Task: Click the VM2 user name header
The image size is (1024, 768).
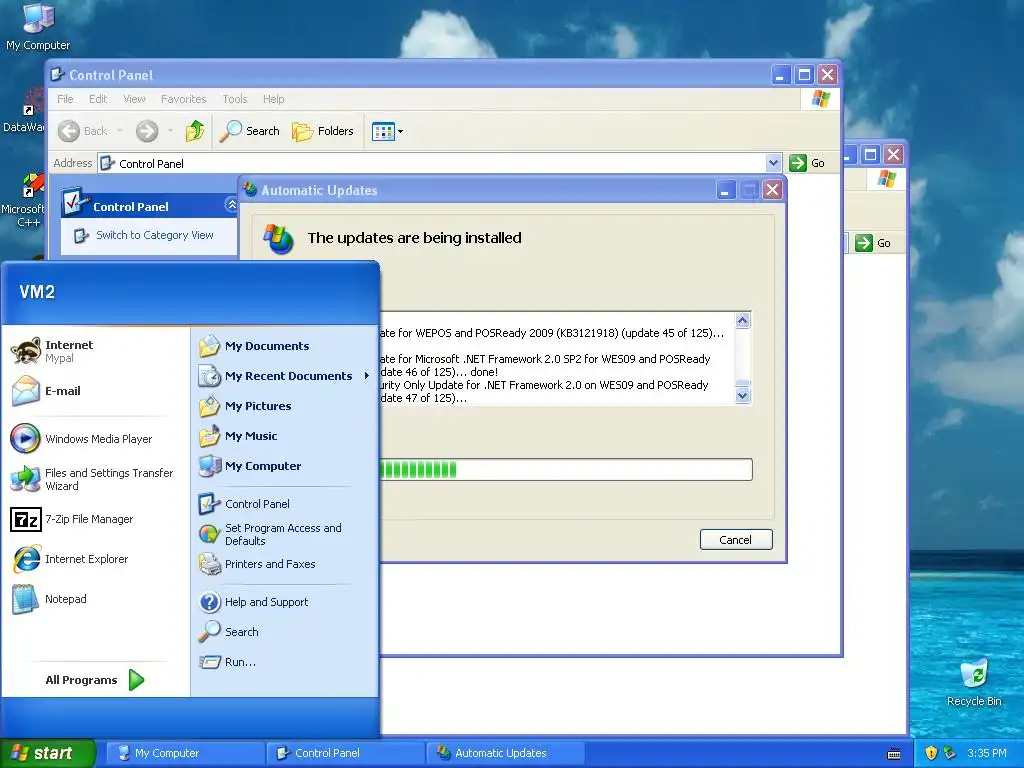Action: coord(37,292)
